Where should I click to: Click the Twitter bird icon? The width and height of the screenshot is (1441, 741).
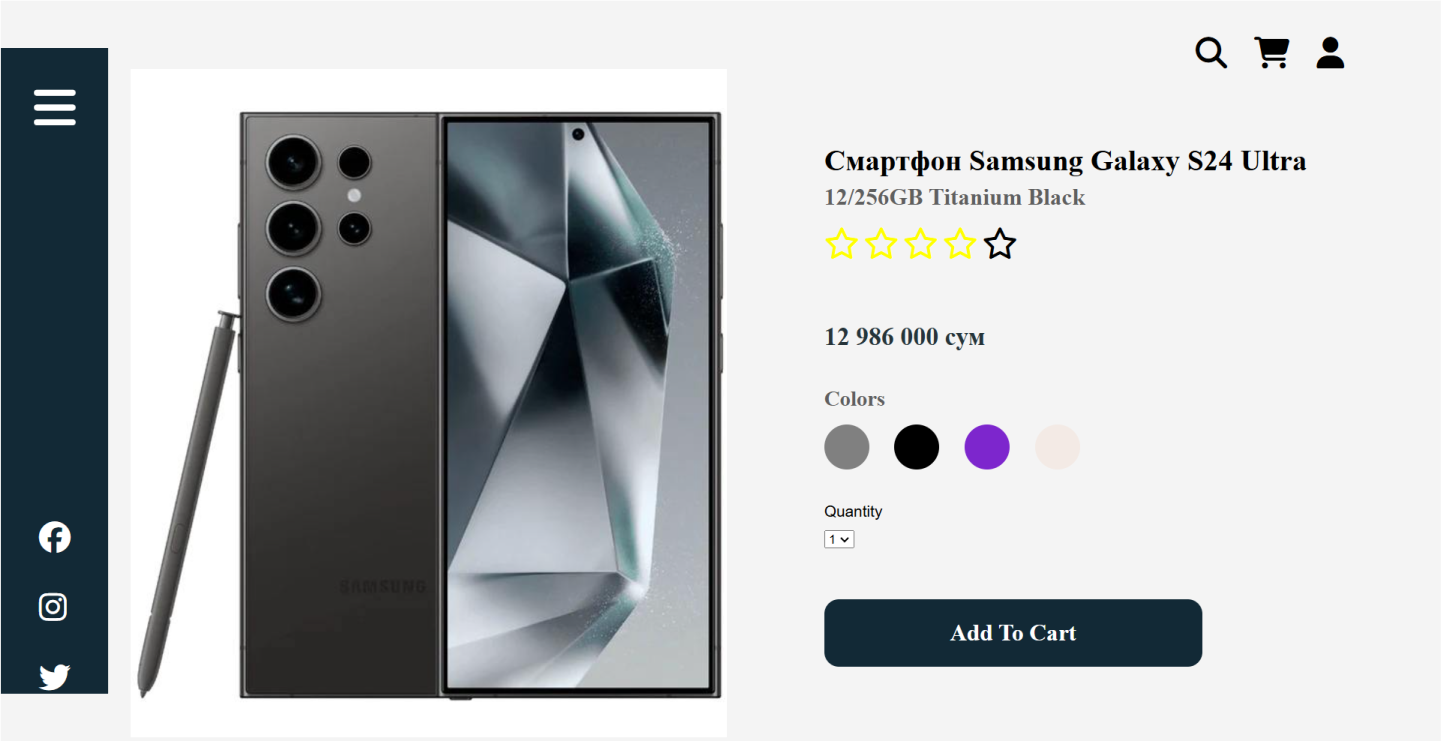pos(54,677)
